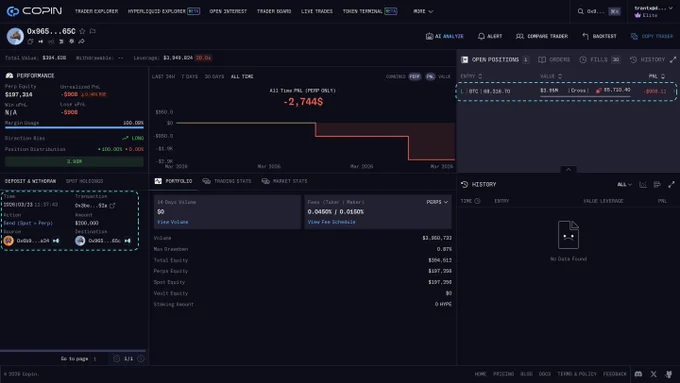
Task: Click the position distribution green bar
Action: (x=74, y=161)
